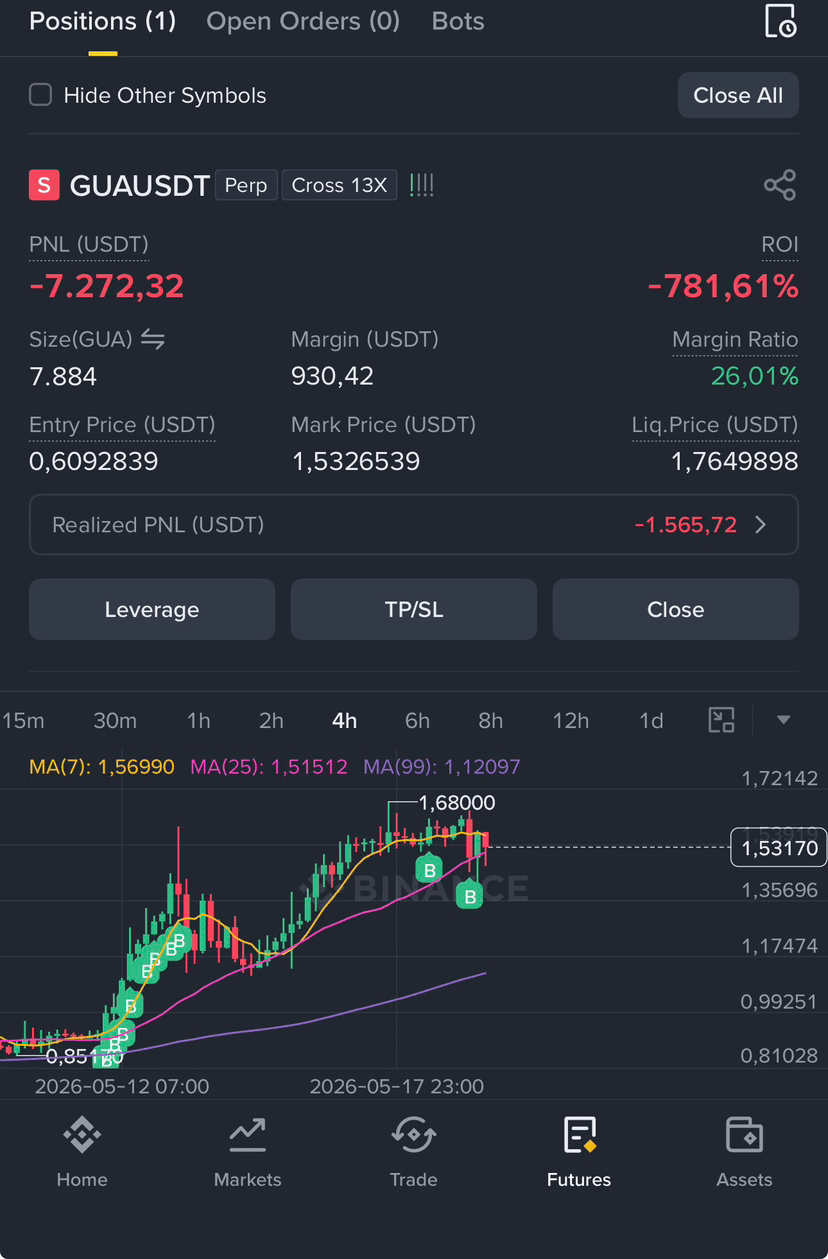Image resolution: width=828 pixels, height=1259 pixels.
Task: Select the 1d chart interval
Action: point(651,720)
